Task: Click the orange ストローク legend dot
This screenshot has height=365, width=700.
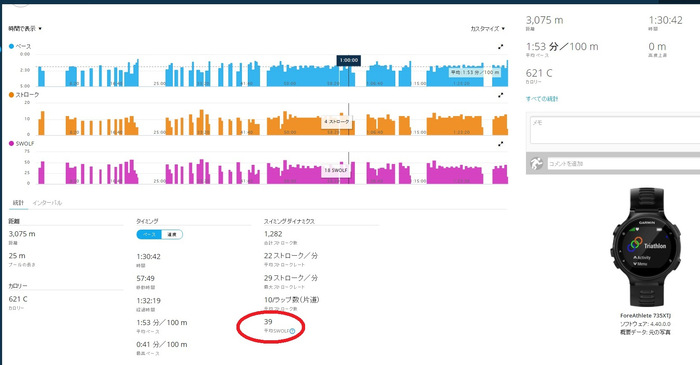Action: click(11, 95)
